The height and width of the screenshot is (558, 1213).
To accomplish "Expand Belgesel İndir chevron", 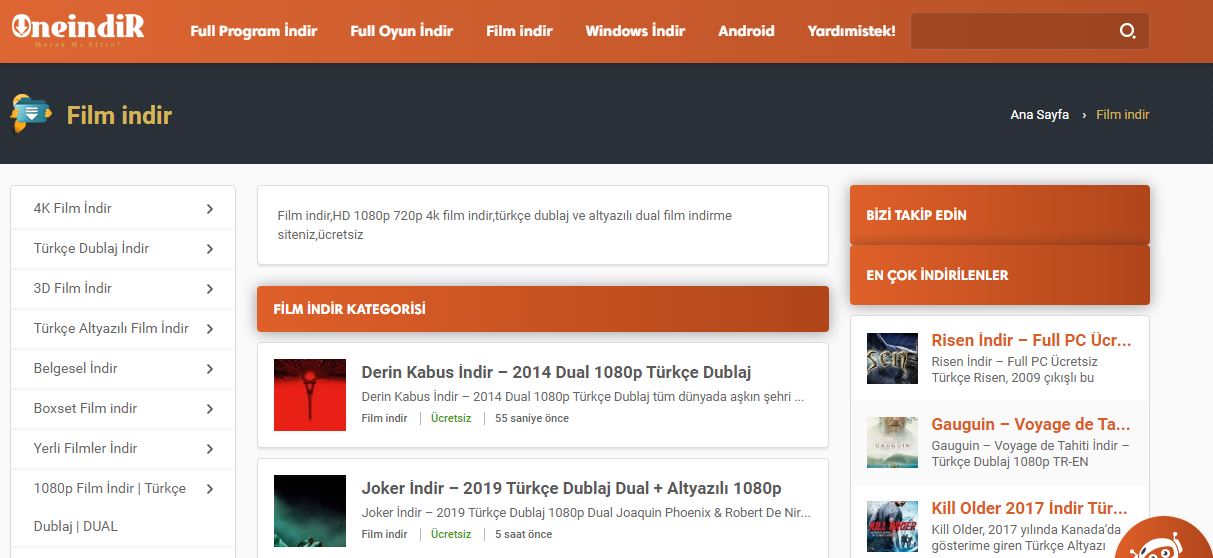I will pyautogui.click(x=210, y=369).
